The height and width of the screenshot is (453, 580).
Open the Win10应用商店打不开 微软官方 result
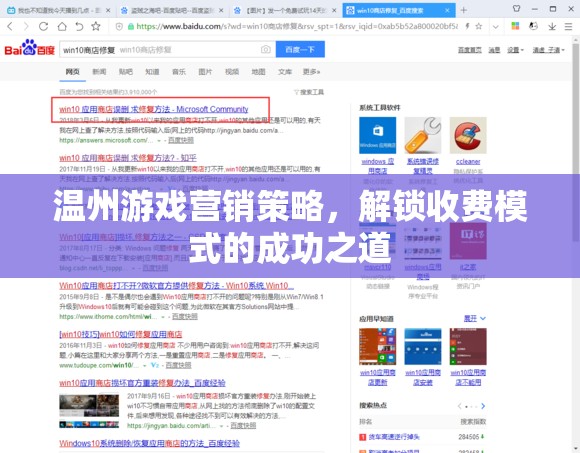(176, 286)
